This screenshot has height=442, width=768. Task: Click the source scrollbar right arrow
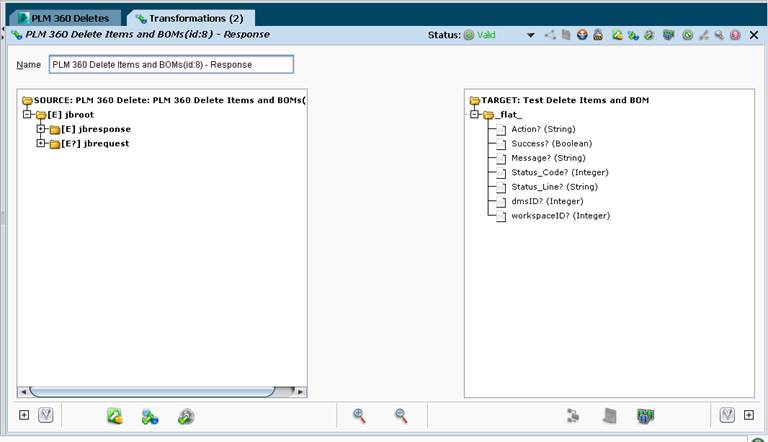coord(300,392)
